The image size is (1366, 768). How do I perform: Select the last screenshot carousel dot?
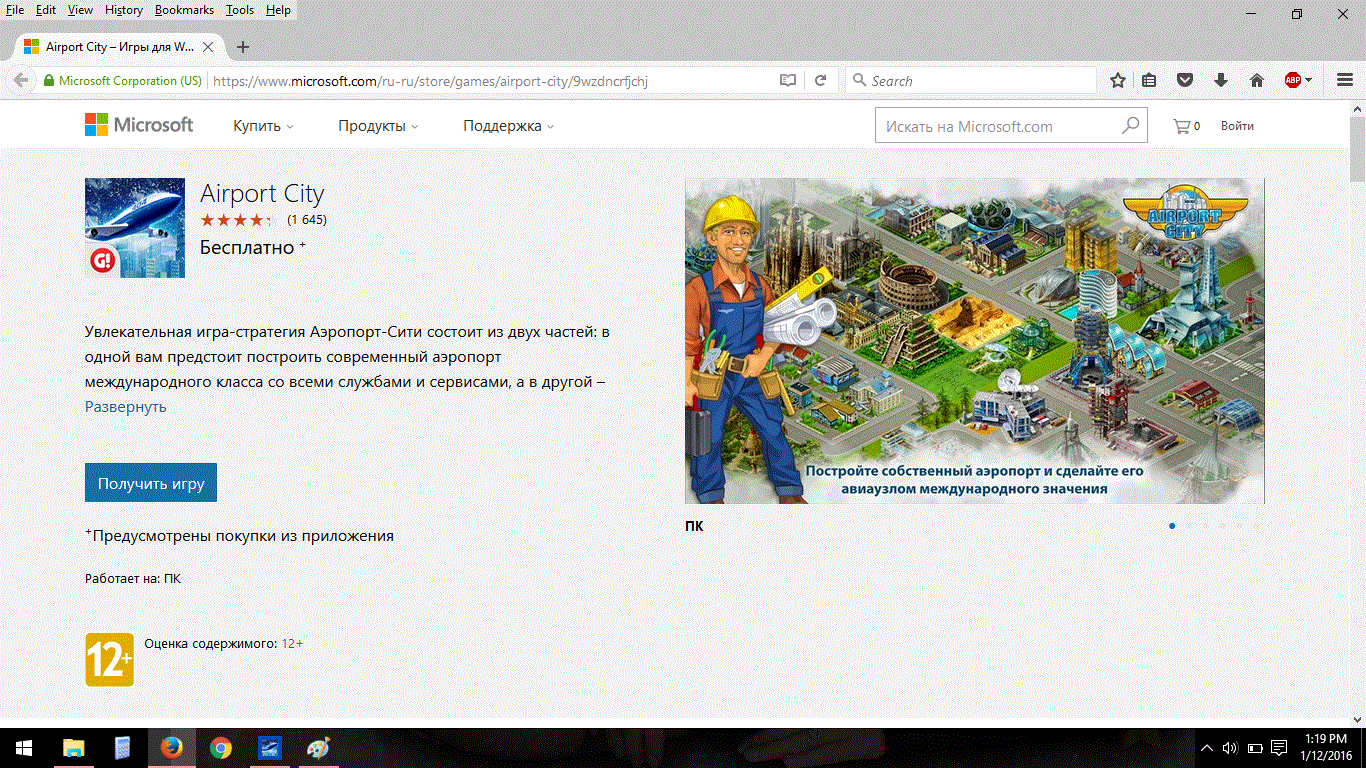tap(1257, 525)
